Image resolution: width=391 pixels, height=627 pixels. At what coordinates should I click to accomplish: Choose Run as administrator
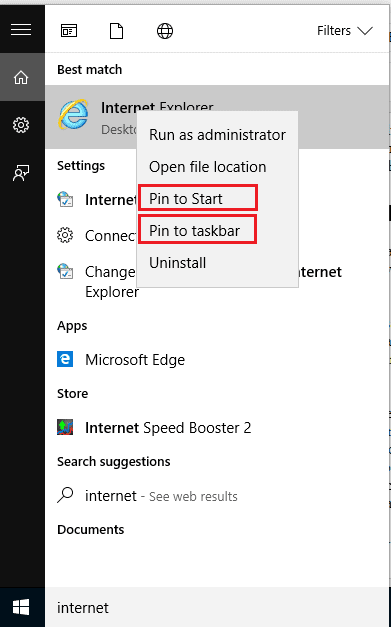point(217,135)
